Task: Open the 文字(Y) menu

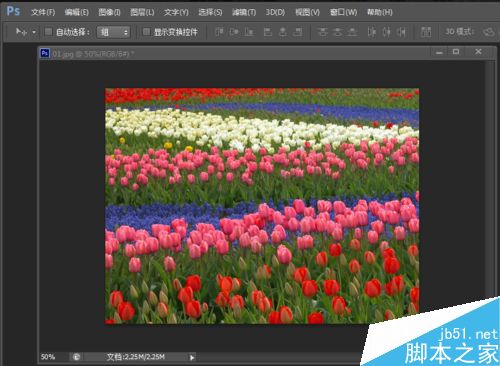Action: coord(176,12)
